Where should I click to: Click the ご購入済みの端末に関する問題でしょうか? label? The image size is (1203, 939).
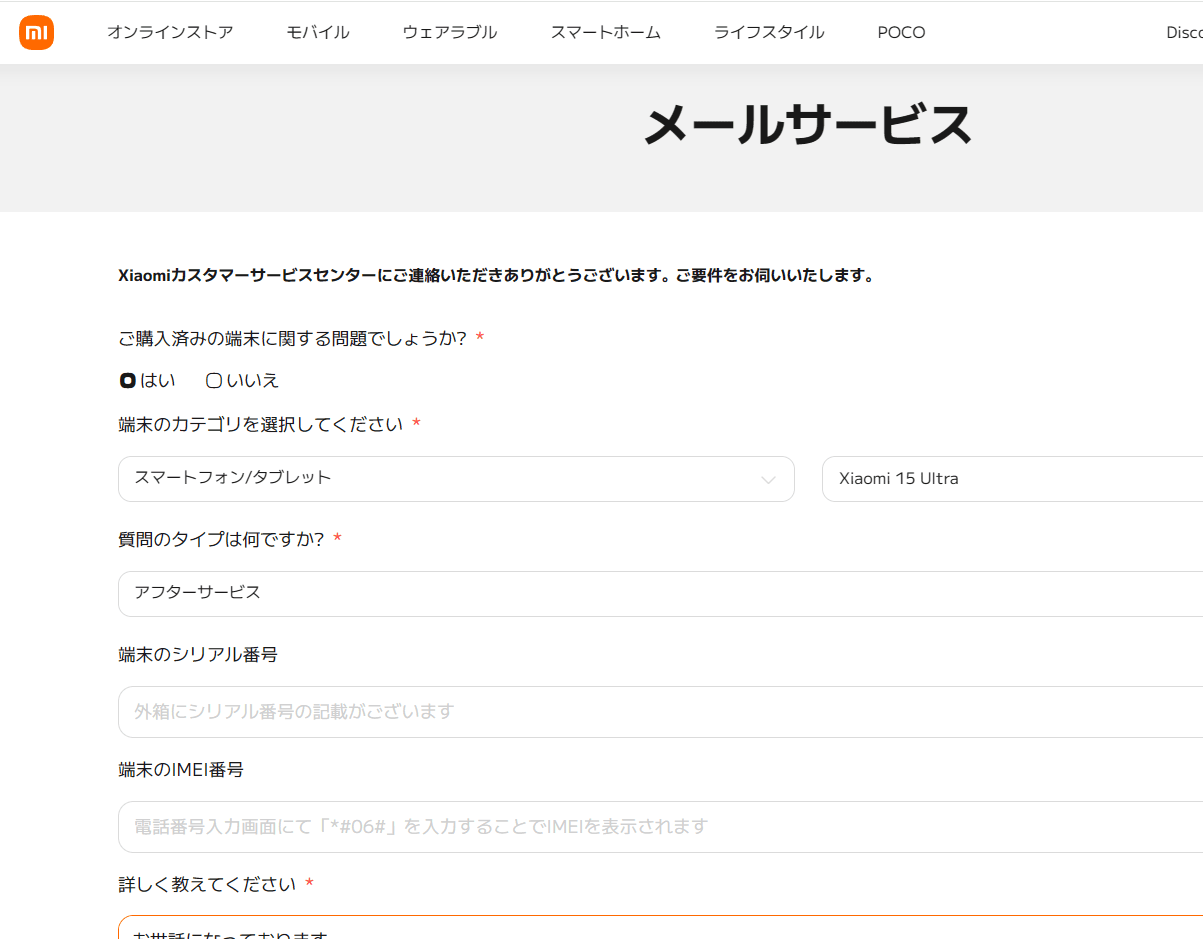293,339
